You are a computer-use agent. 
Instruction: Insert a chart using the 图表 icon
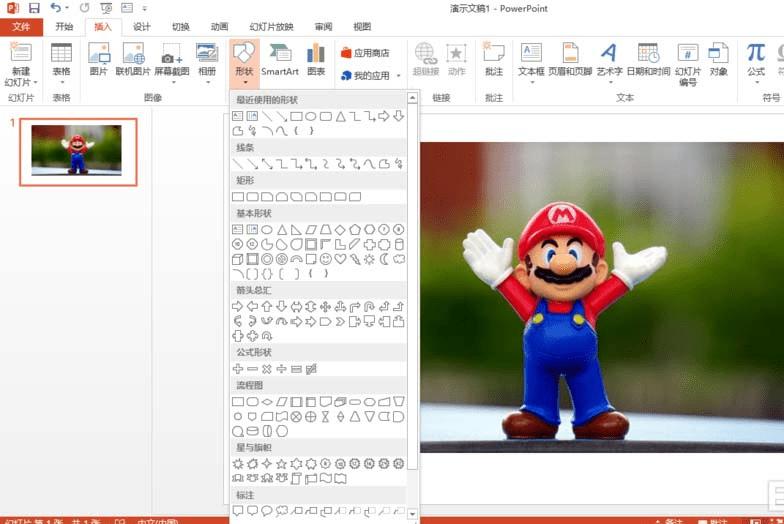pos(316,60)
